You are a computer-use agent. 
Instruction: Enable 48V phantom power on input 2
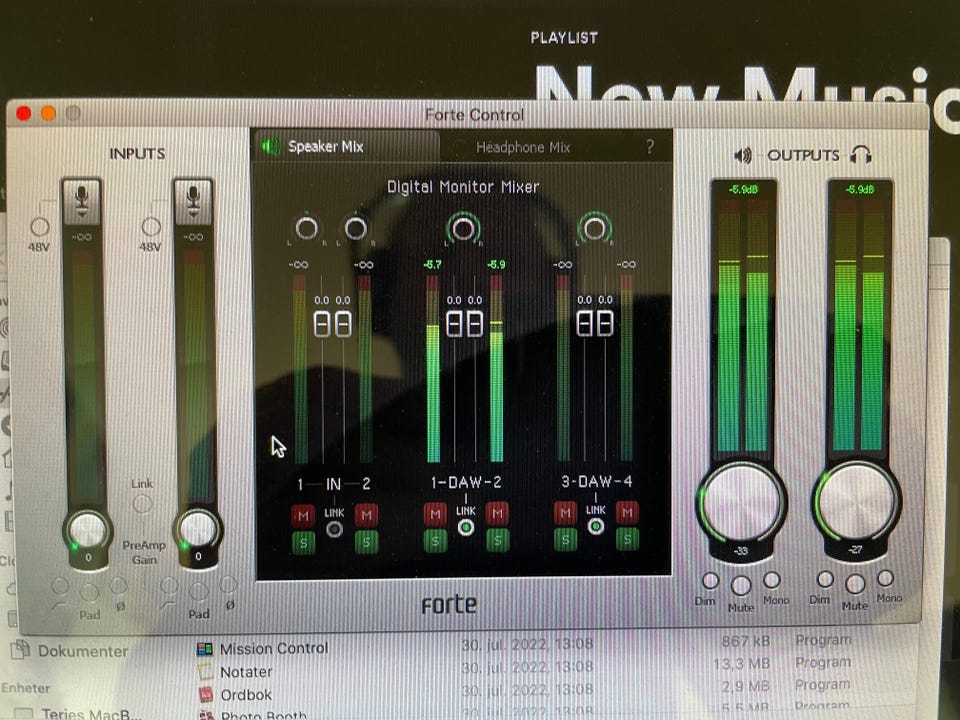pyautogui.click(x=151, y=227)
